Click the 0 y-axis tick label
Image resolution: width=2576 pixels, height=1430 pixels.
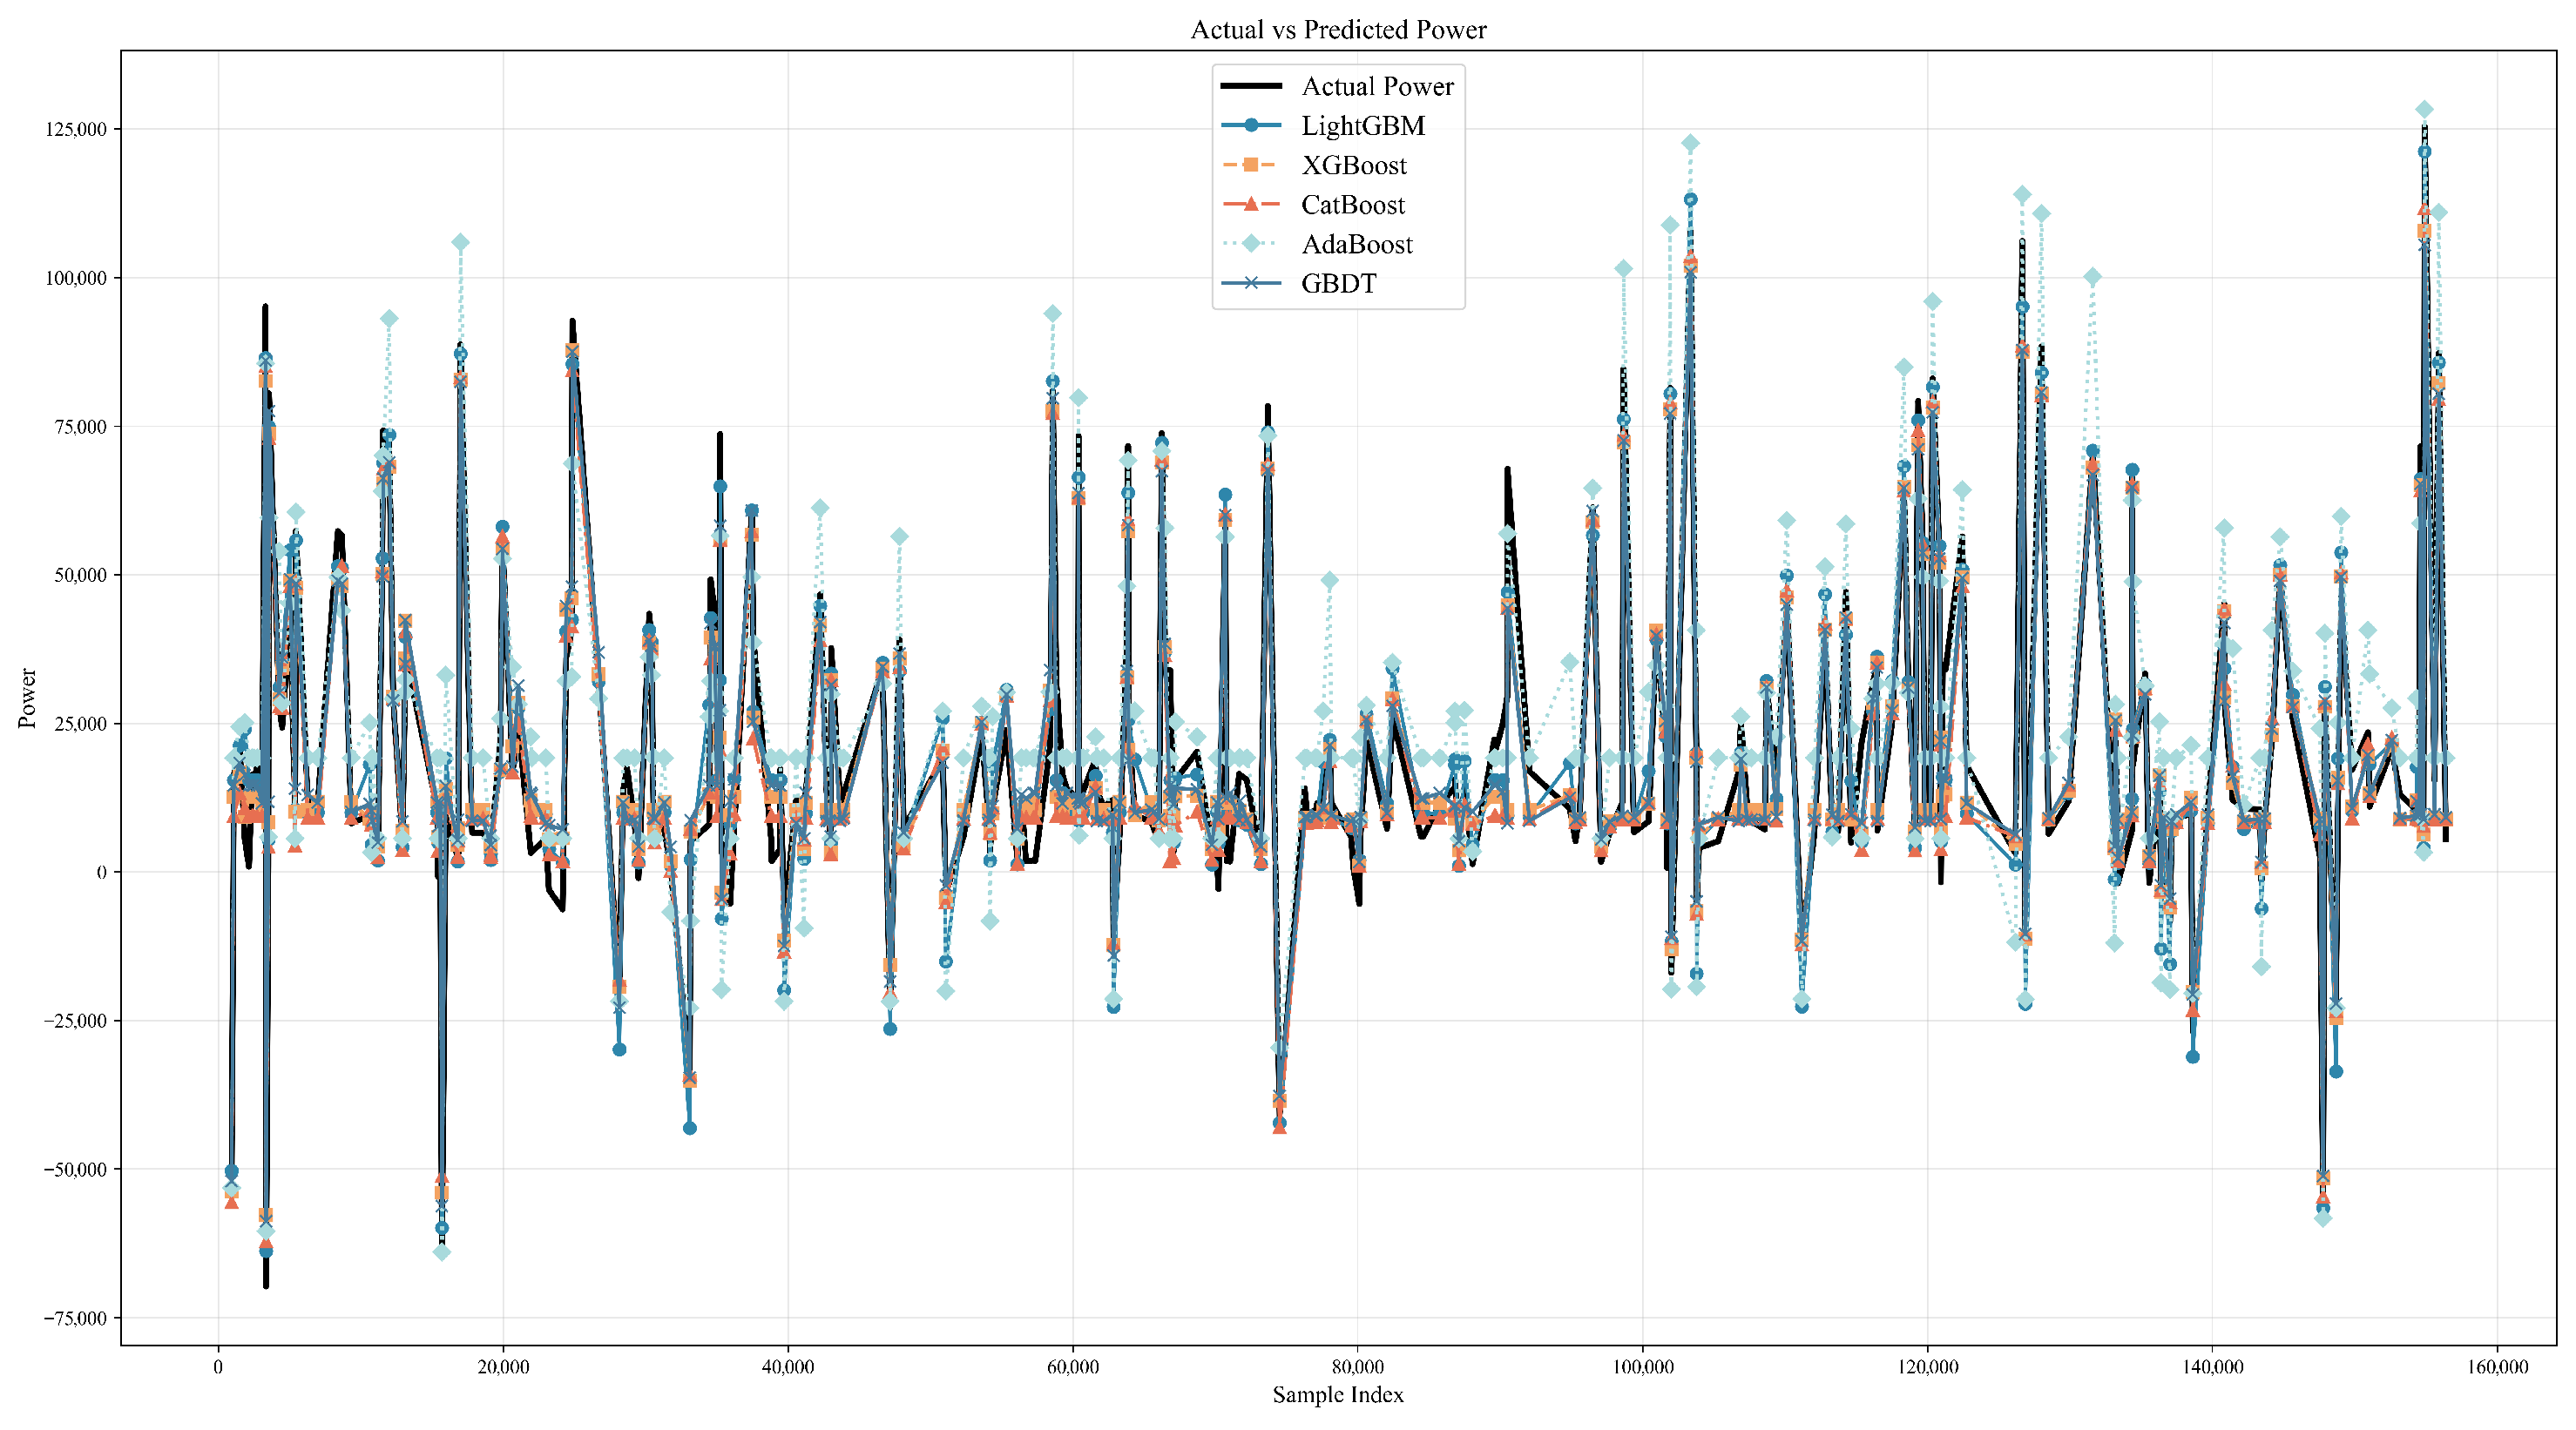tap(102, 873)
